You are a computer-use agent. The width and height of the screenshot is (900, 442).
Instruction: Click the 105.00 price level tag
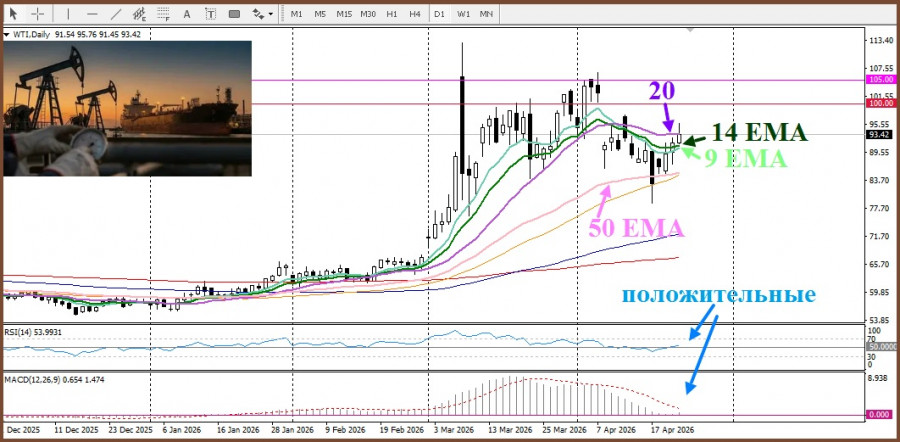coord(881,80)
